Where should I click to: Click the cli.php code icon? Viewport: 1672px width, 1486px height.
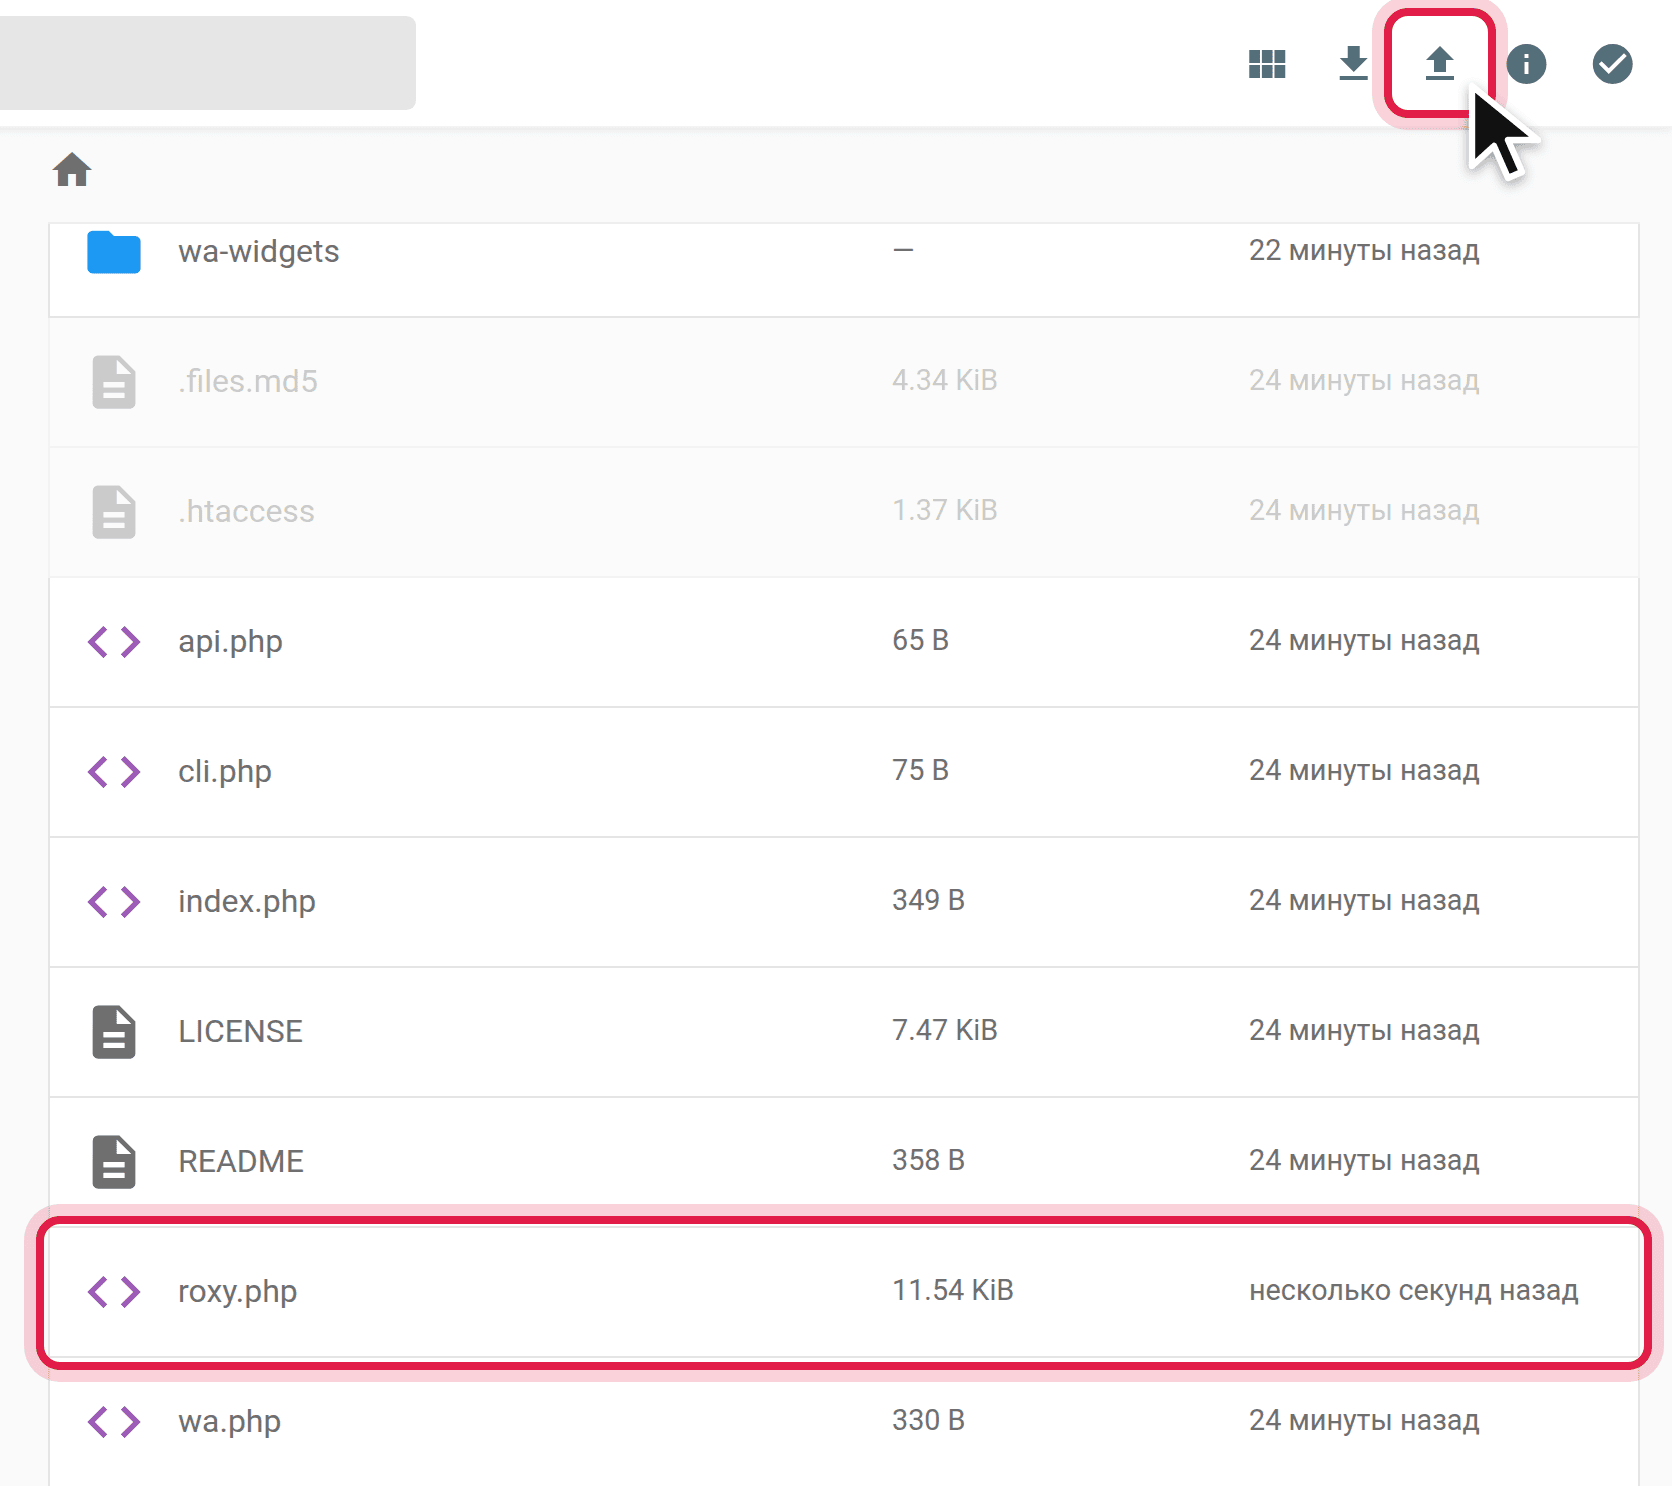pos(114,772)
